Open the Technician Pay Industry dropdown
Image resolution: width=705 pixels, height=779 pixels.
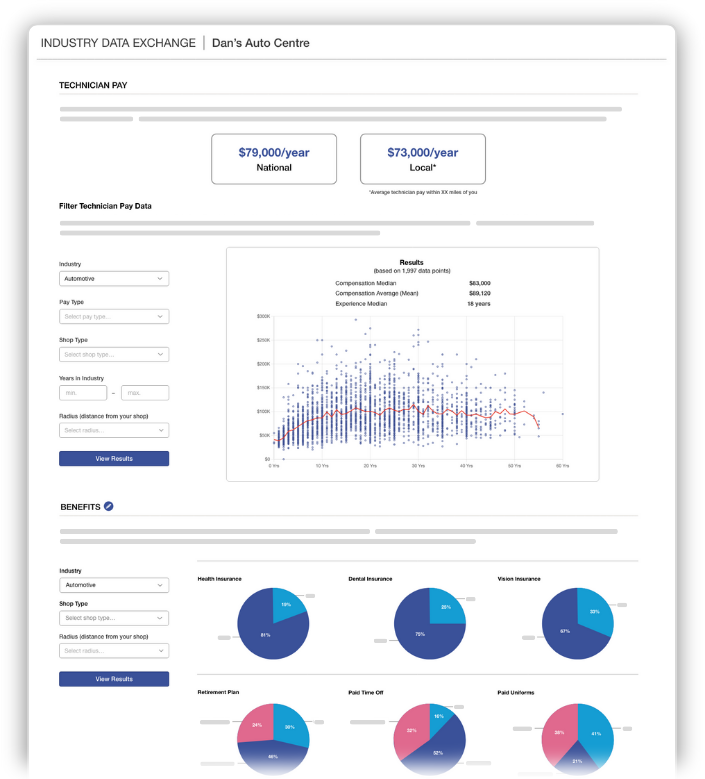tap(114, 279)
